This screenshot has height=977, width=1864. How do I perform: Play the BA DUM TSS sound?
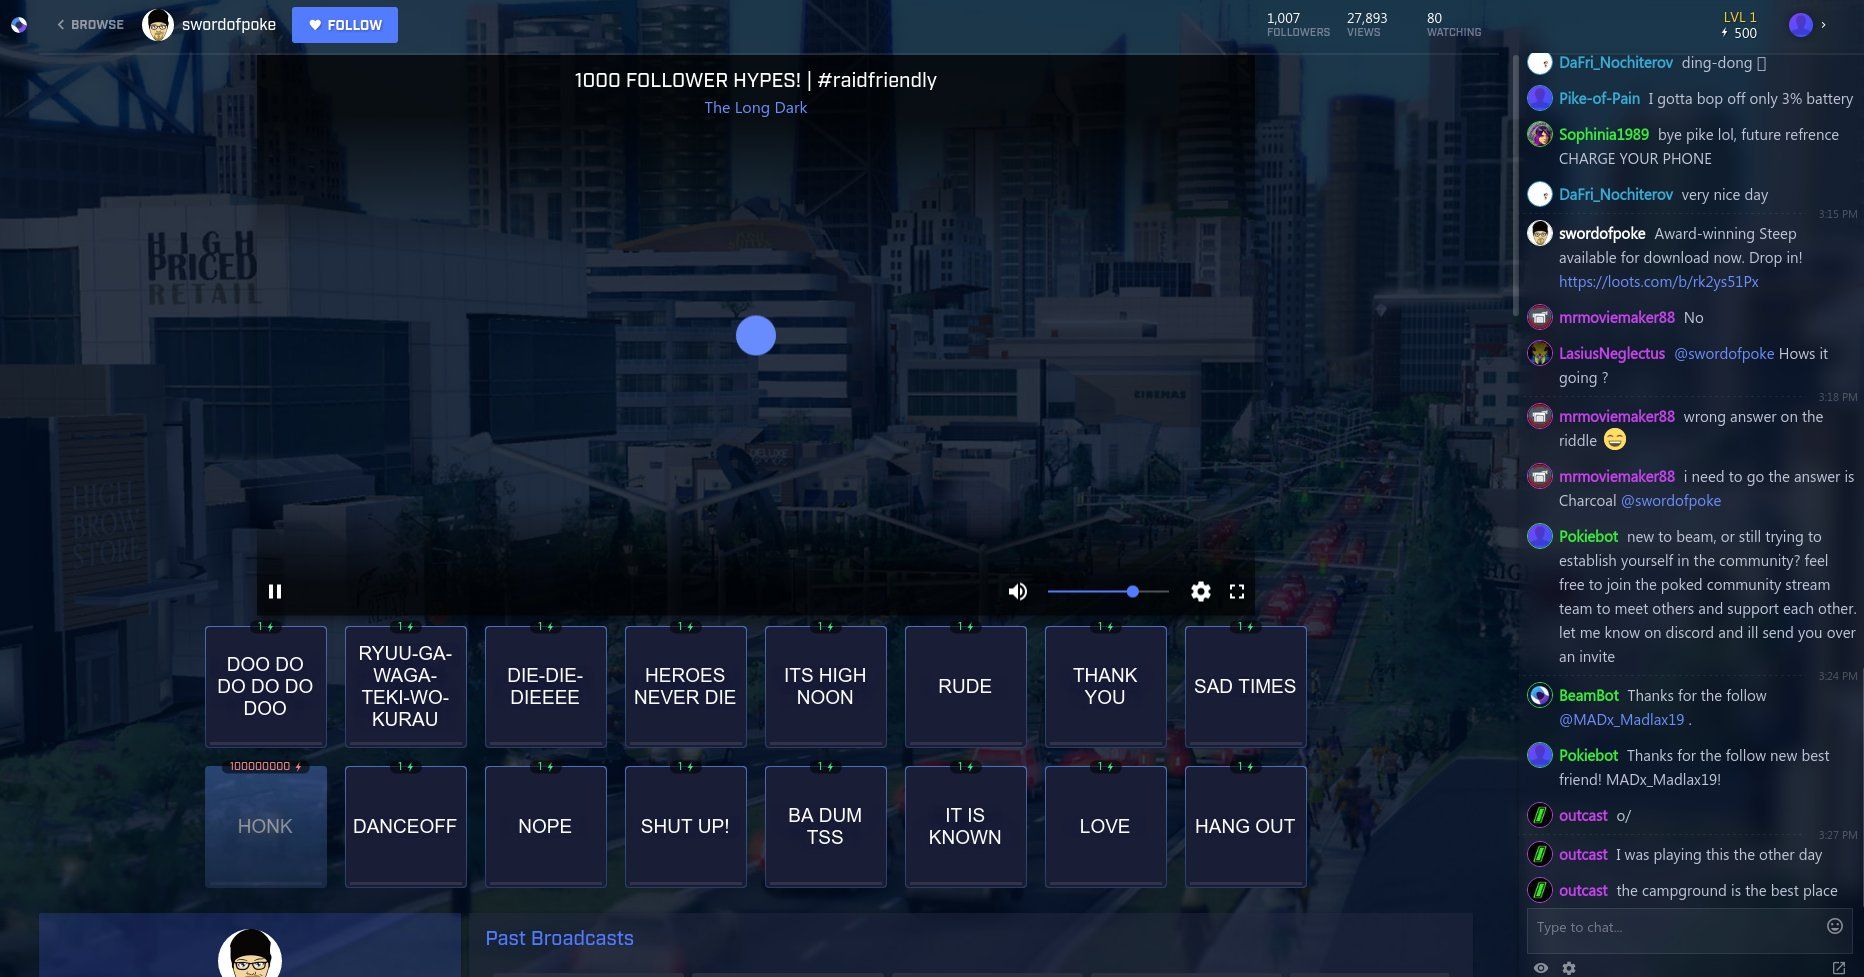coord(825,826)
